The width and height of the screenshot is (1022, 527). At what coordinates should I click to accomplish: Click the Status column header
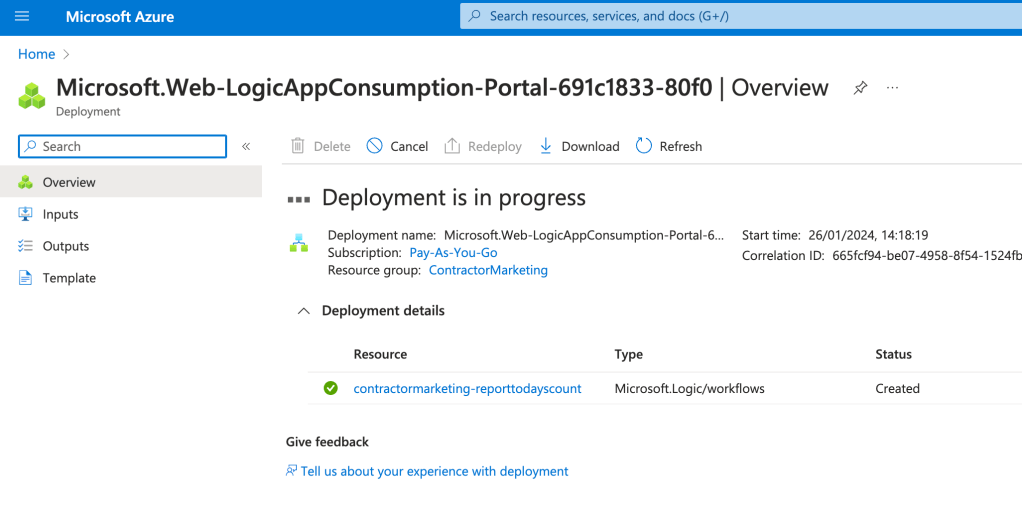coord(894,354)
